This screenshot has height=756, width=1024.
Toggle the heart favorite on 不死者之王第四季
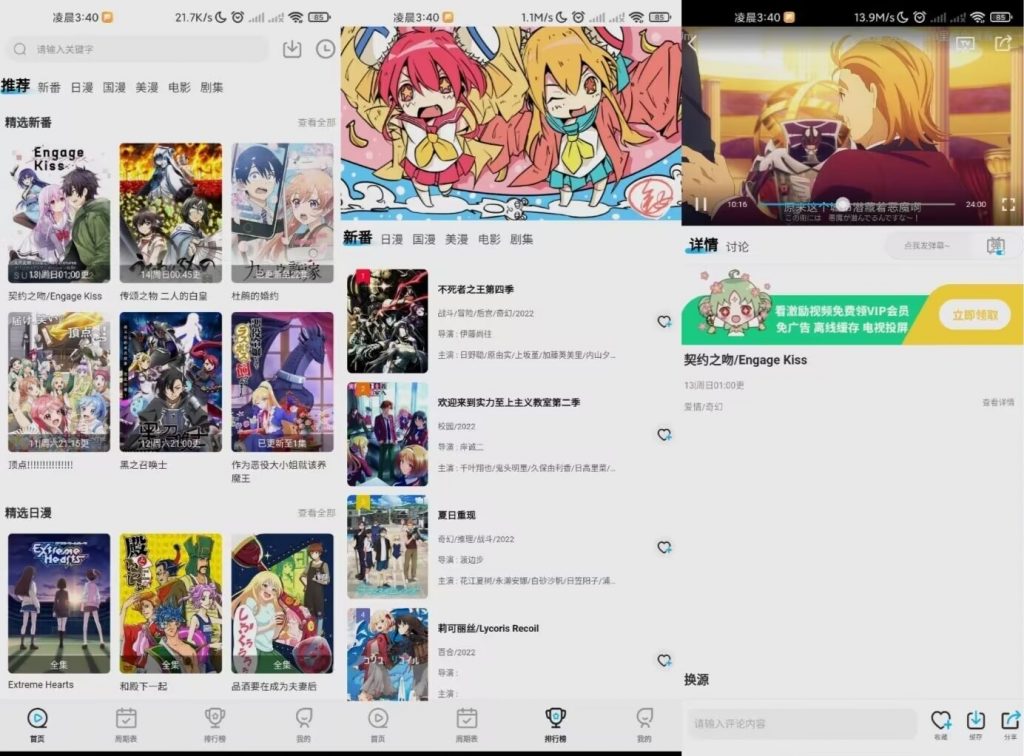pyautogui.click(x=663, y=322)
